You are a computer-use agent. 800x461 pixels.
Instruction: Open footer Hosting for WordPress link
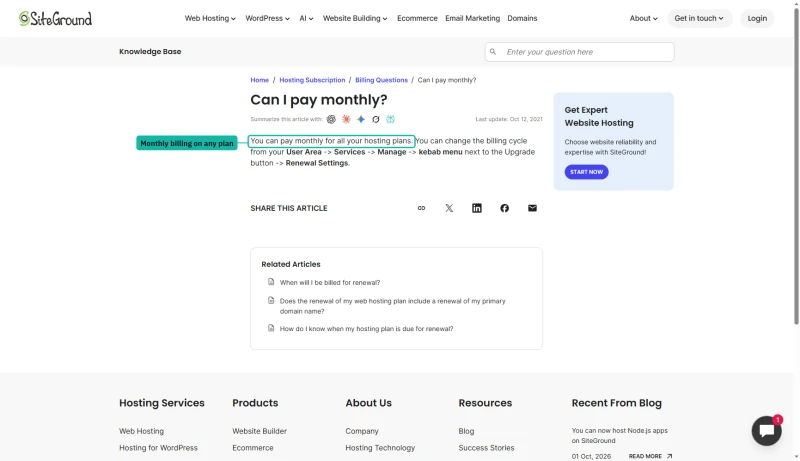158,448
